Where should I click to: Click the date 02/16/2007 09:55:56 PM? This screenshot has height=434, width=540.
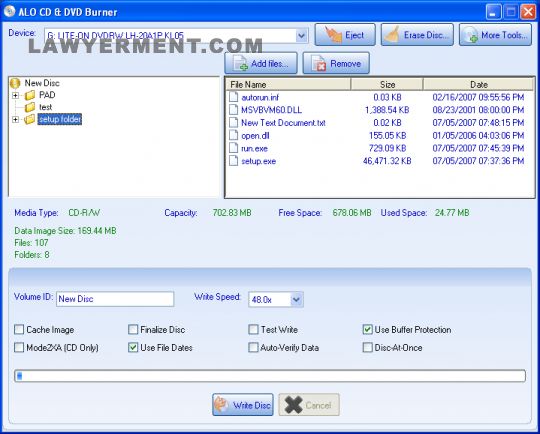[478, 97]
